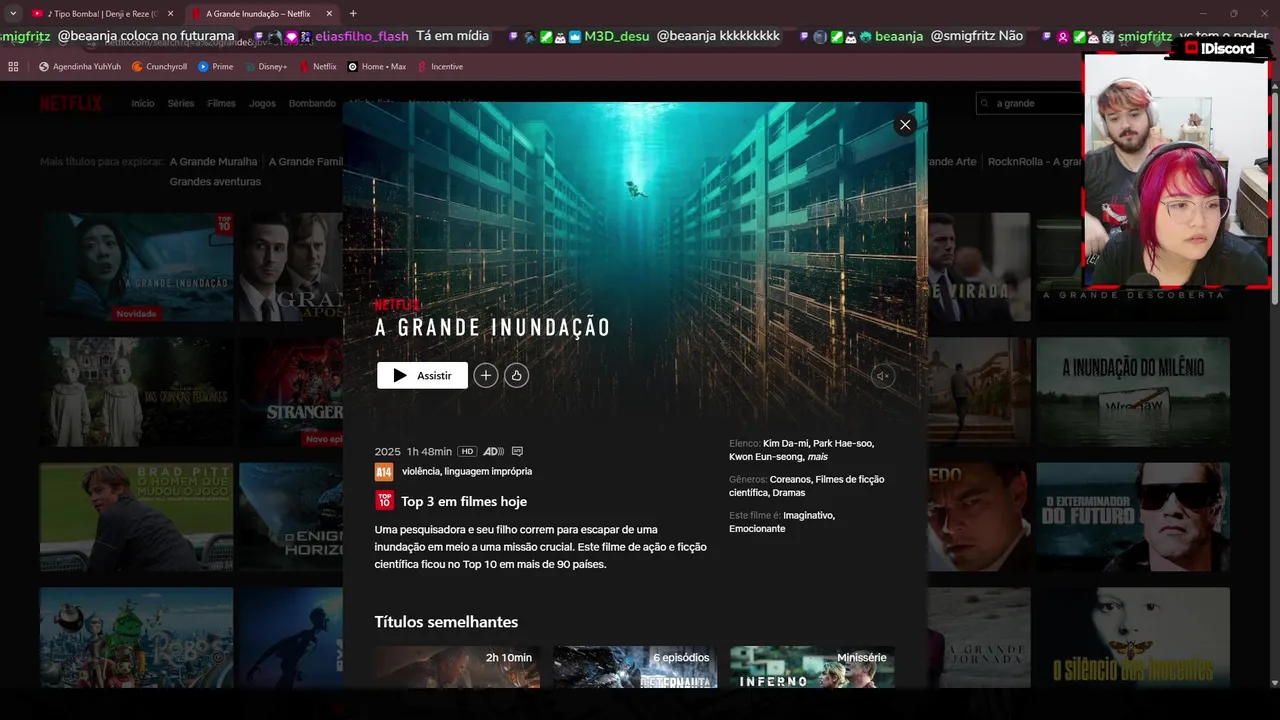Close the movie details modal
The height and width of the screenshot is (720, 1280).
click(905, 125)
